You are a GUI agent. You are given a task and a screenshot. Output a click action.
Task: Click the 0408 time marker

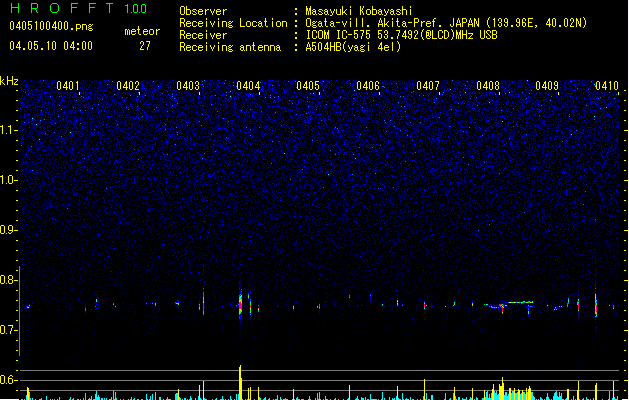488,86
